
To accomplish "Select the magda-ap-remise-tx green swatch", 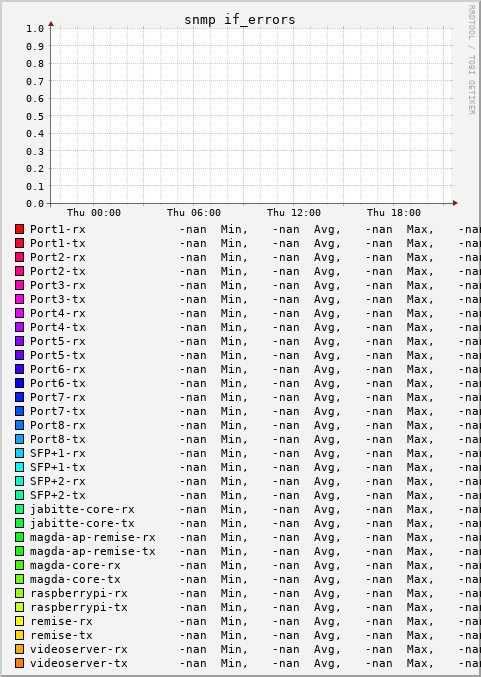I will click(x=19, y=551).
